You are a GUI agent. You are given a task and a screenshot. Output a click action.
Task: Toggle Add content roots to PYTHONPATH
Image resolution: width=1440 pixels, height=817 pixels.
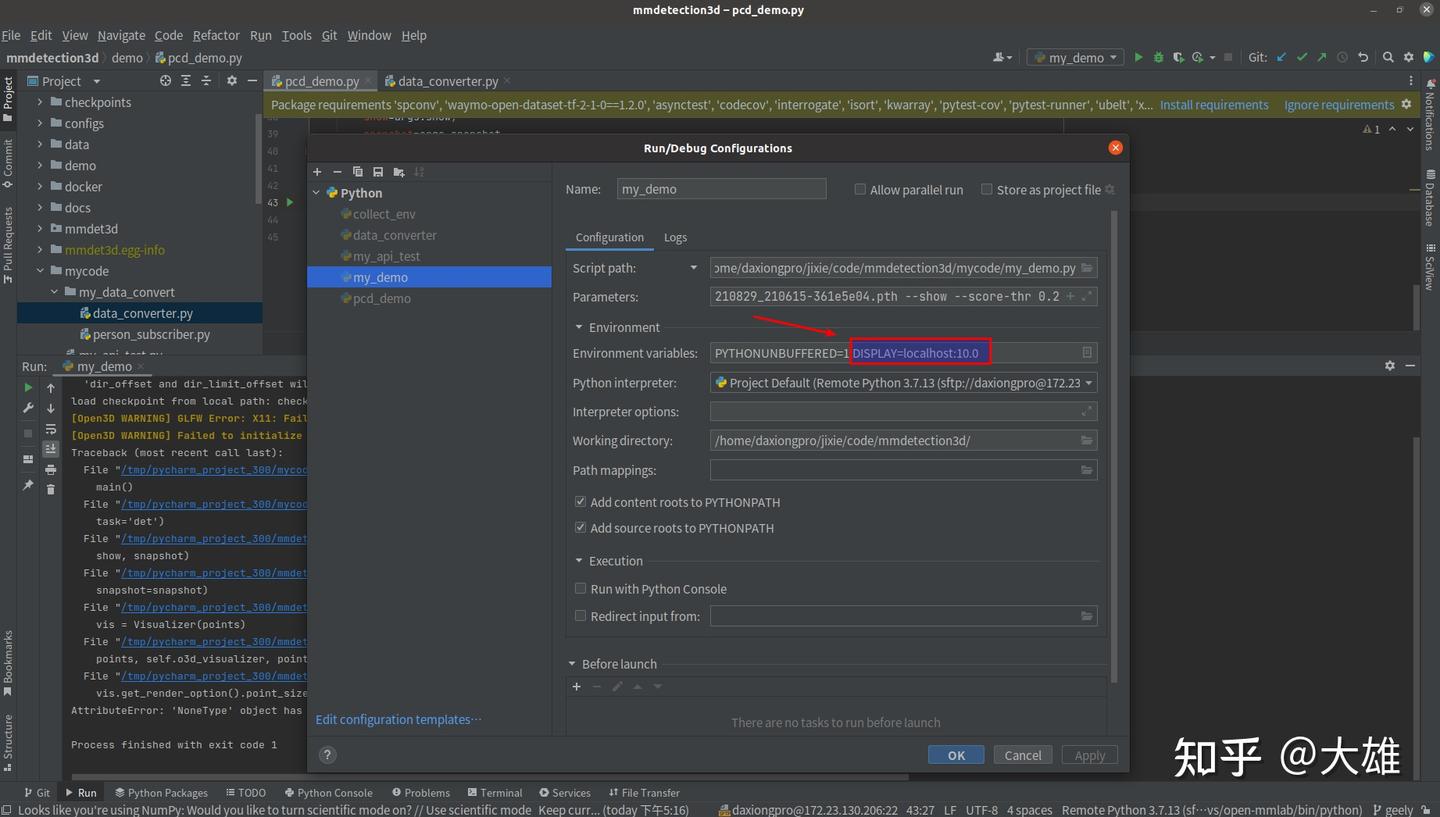pyautogui.click(x=580, y=502)
